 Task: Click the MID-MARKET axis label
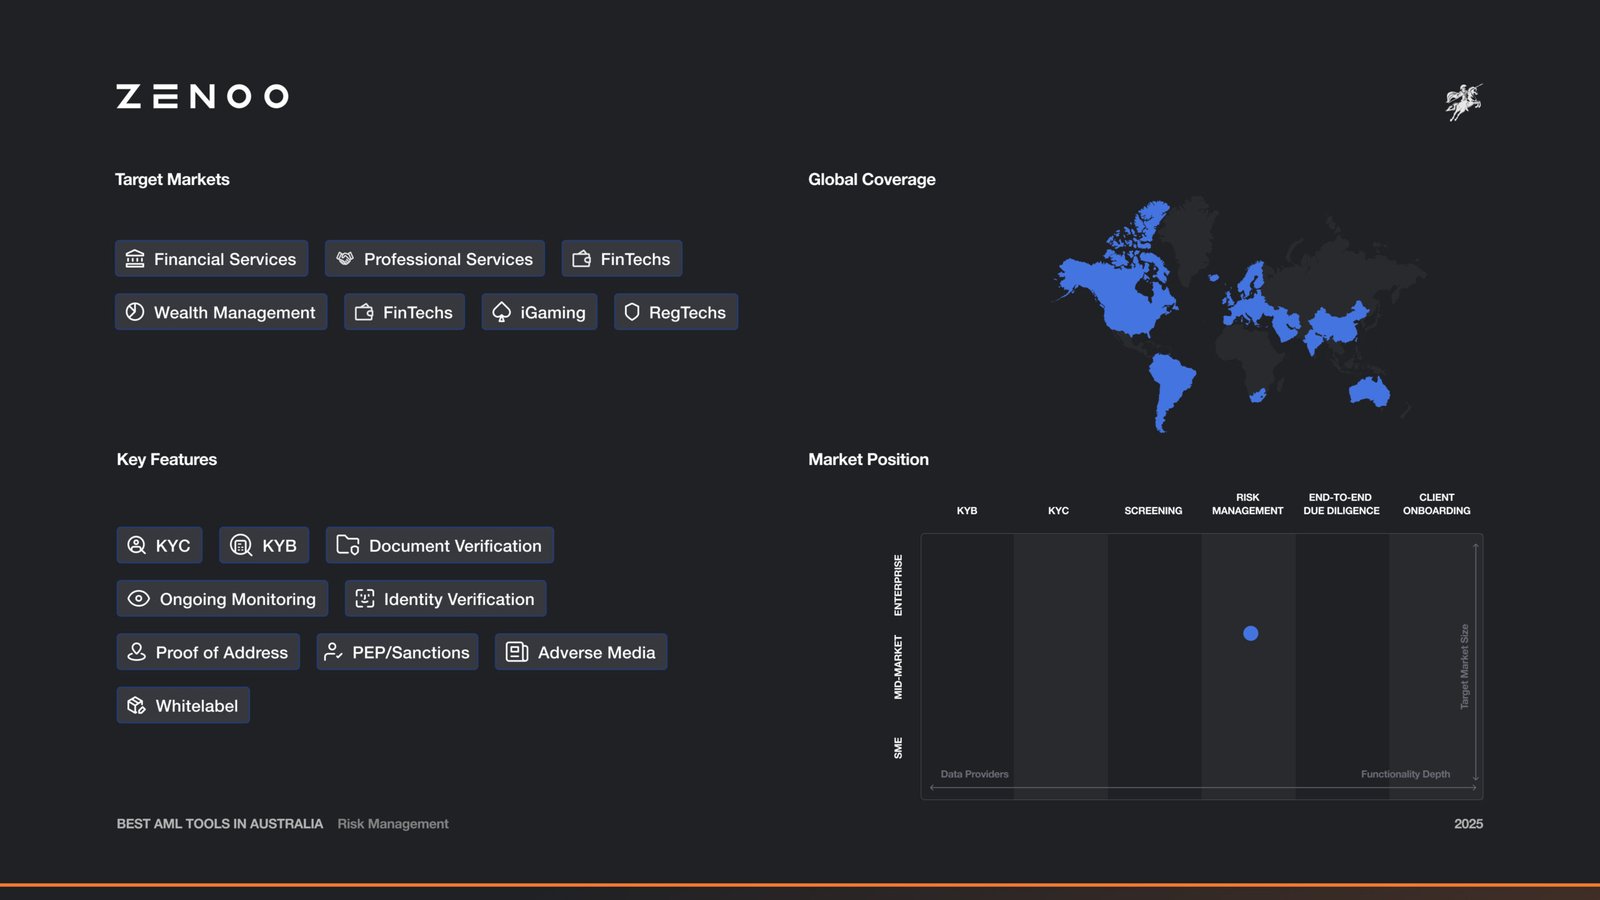(x=898, y=667)
